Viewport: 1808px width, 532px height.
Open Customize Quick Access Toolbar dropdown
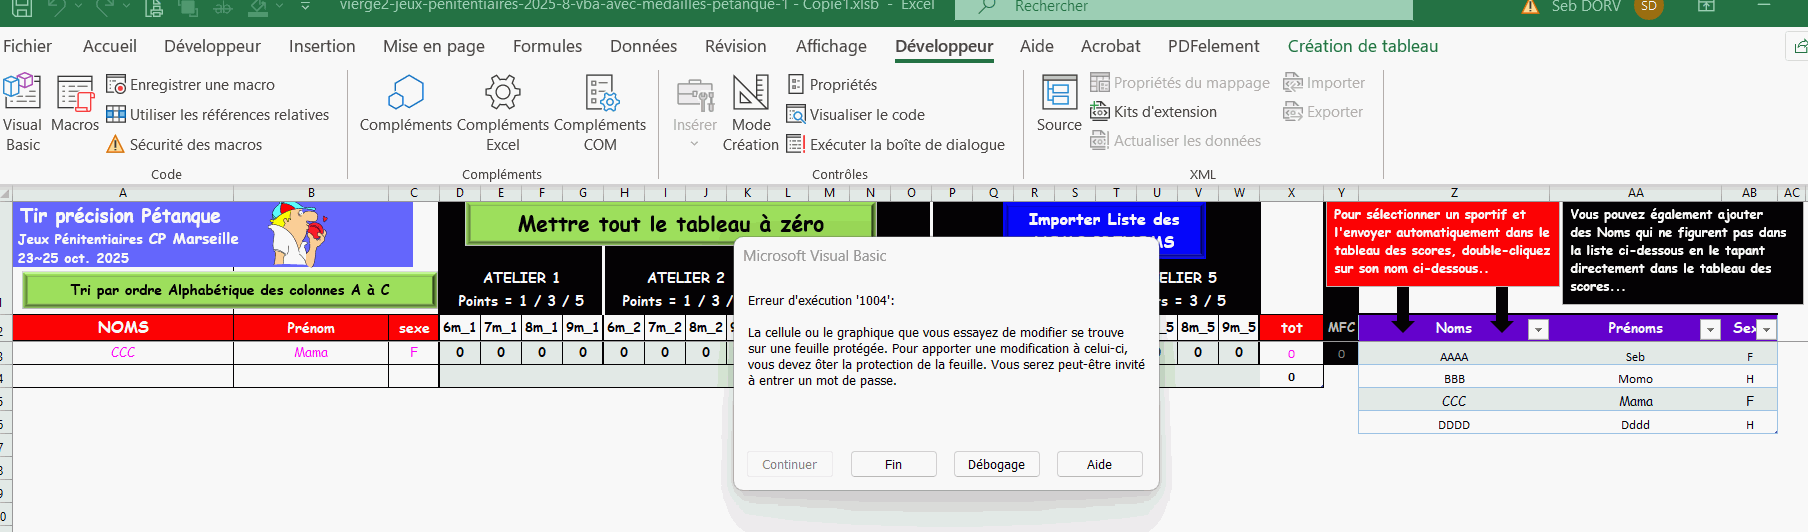(305, 7)
